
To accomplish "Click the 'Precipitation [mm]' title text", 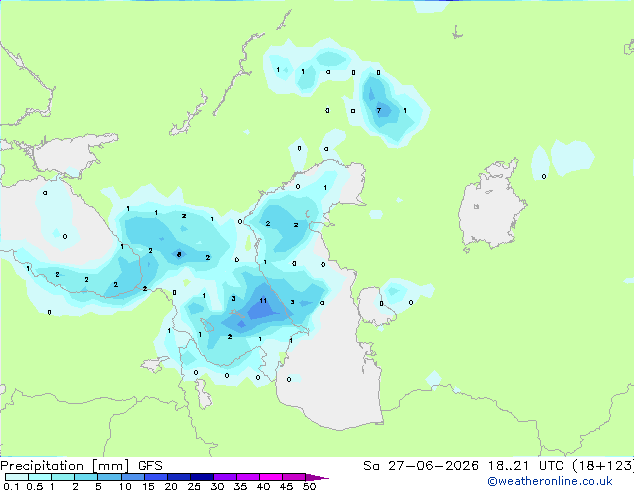I will (65, 466).
